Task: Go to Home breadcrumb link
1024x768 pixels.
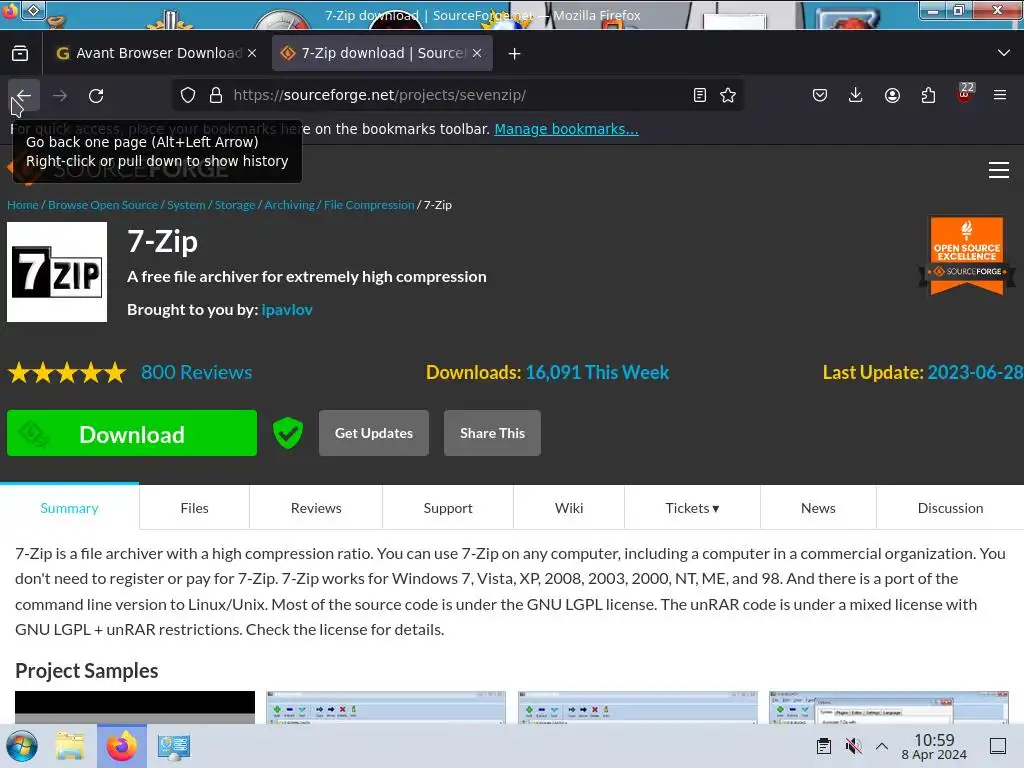Action: 23,205
